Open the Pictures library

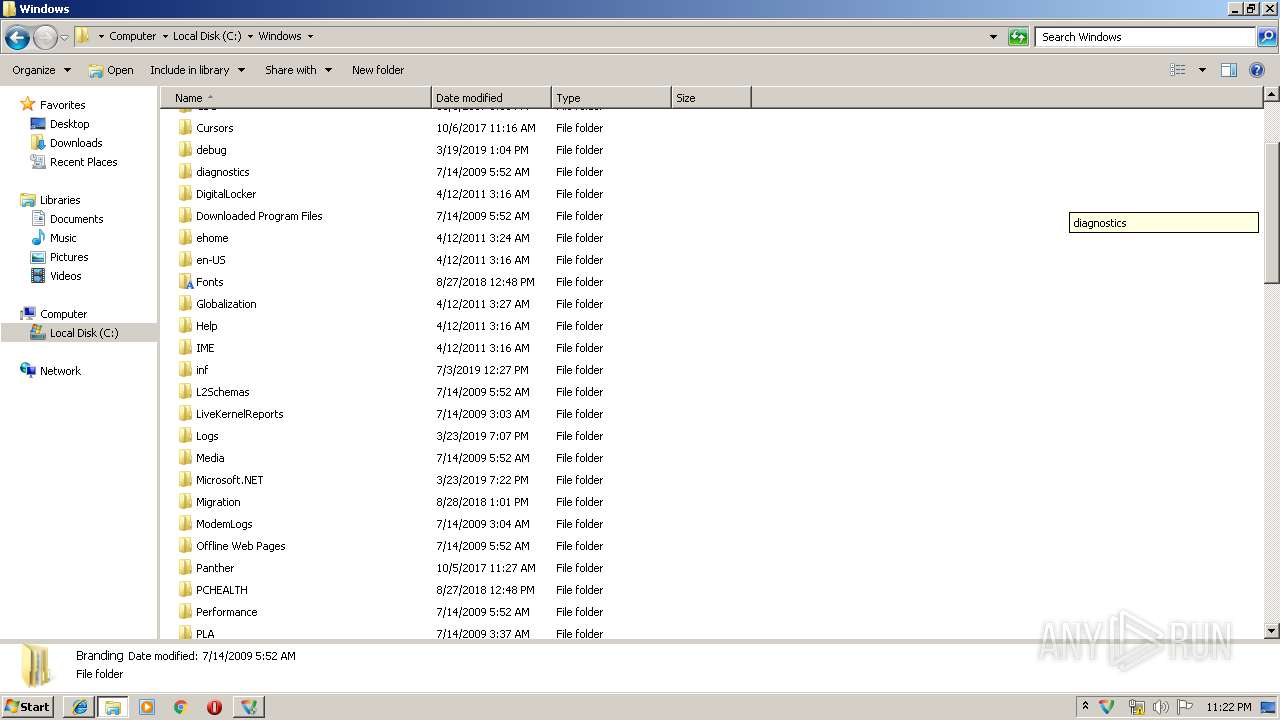pyautogui.click(x=60, y=257)
